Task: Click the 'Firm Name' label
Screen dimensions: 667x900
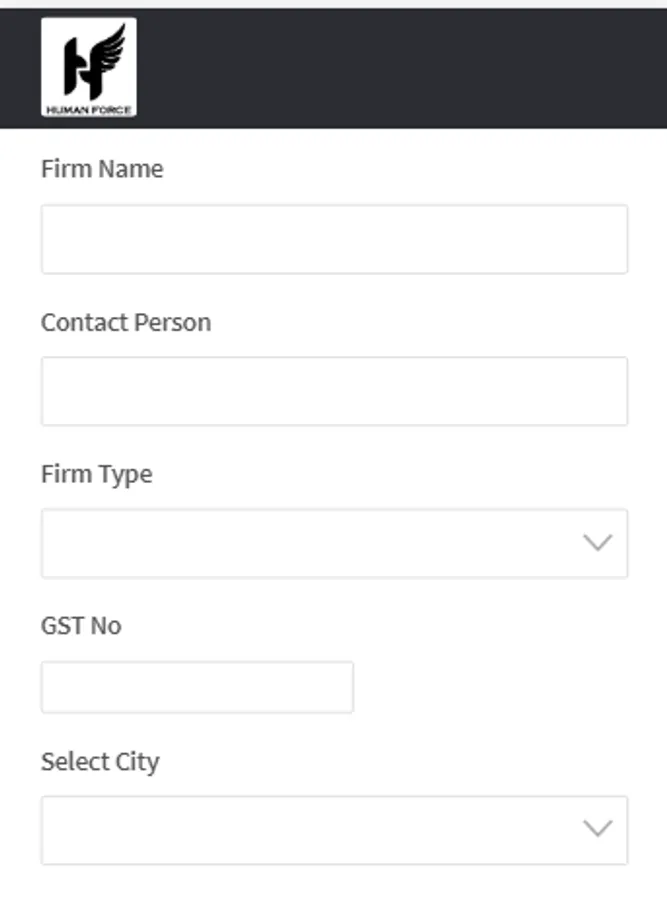Action: coord(102,169)
